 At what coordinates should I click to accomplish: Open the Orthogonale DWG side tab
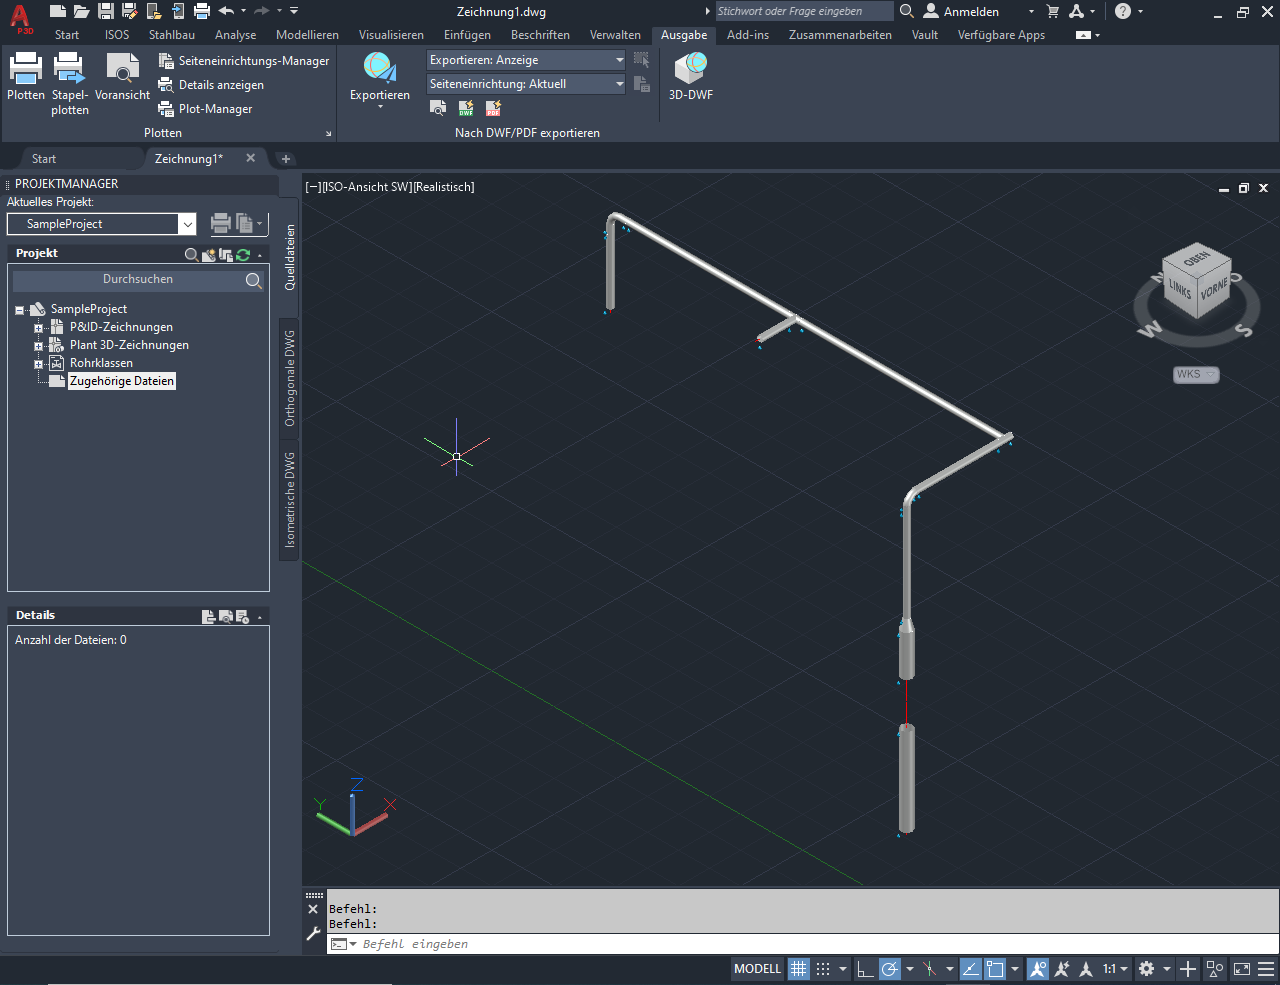pos(290,378)
